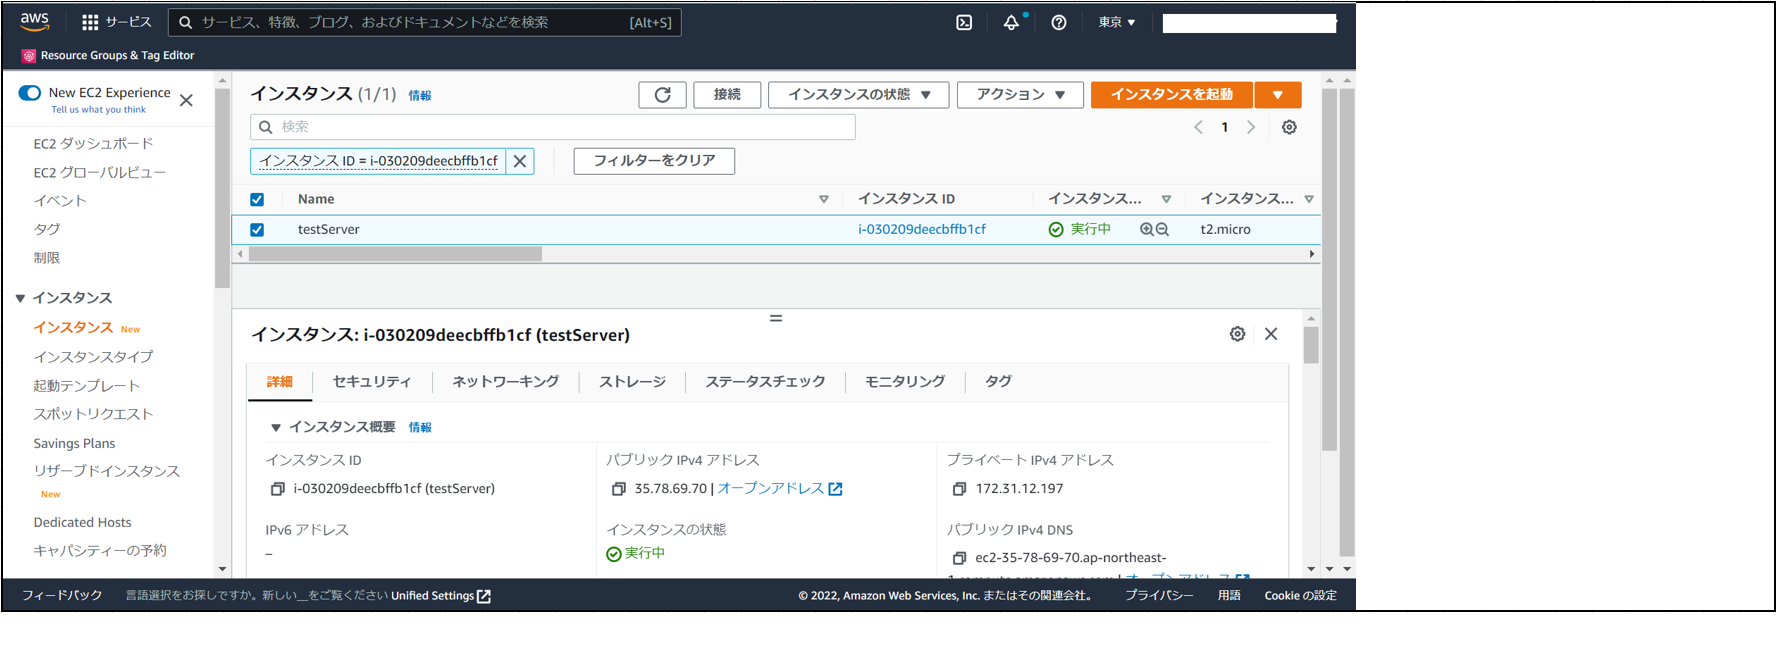Toggle the select-all instances checkbox
This screenshot has width=1776, height=648.
click(257, 199)
